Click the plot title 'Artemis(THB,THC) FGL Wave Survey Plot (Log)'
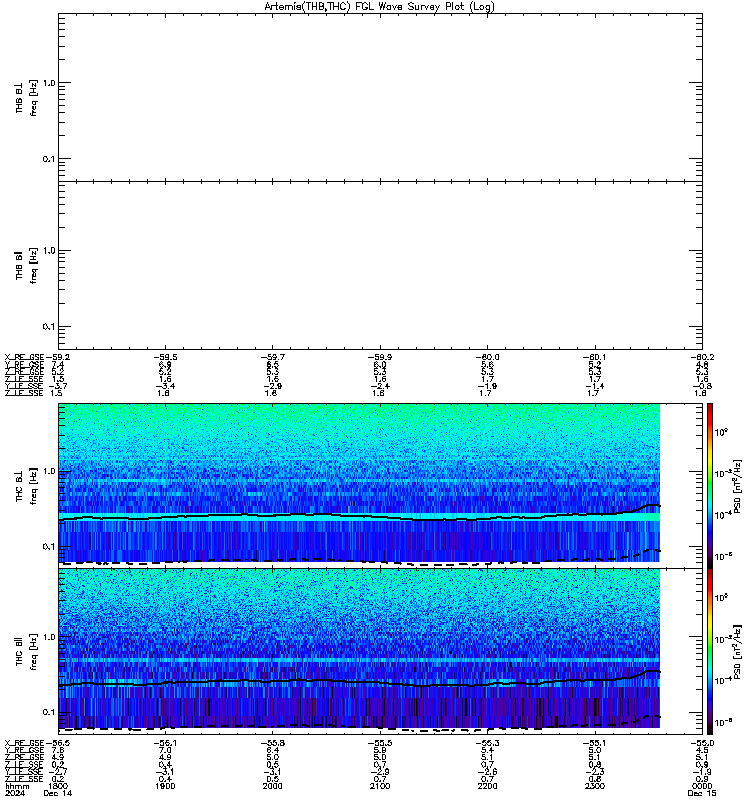Image resolution: width=750 pixels, height=800 pixels. [379, 7]
